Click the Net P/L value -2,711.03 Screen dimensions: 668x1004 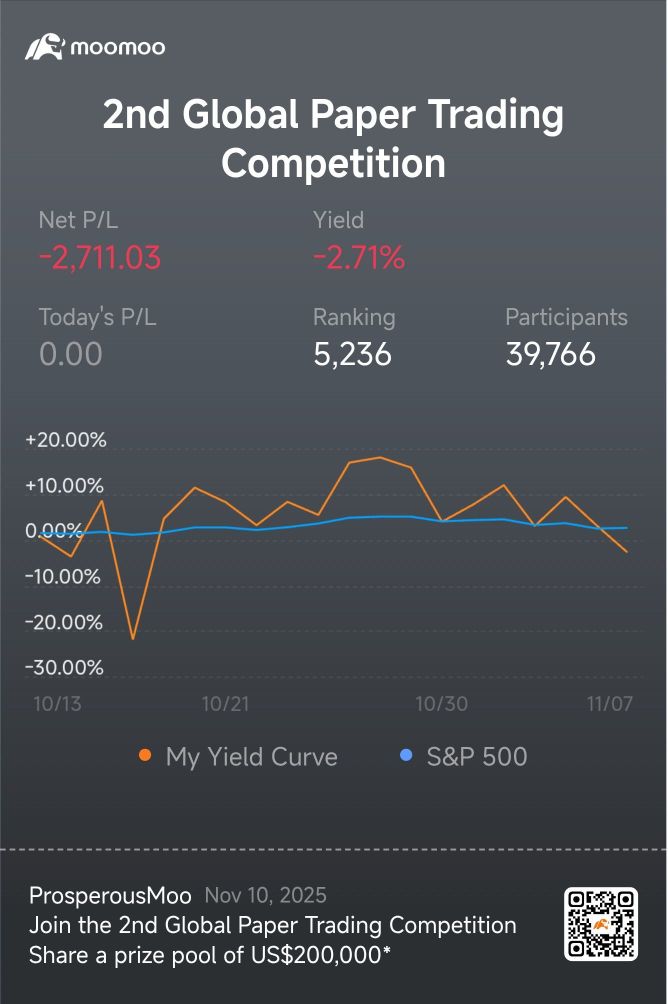point(100,258)
